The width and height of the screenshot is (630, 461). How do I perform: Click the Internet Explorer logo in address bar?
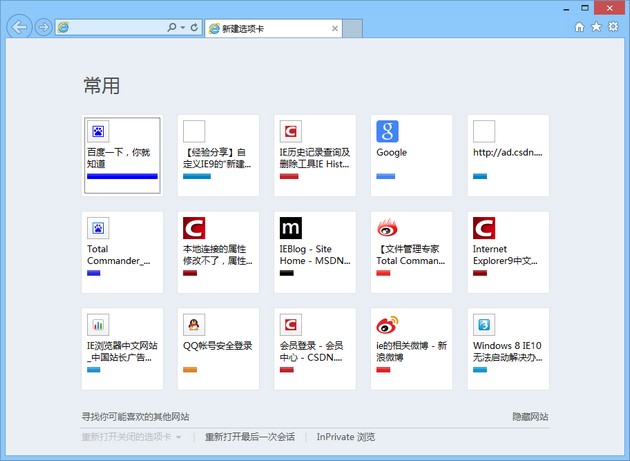(63, 27)
